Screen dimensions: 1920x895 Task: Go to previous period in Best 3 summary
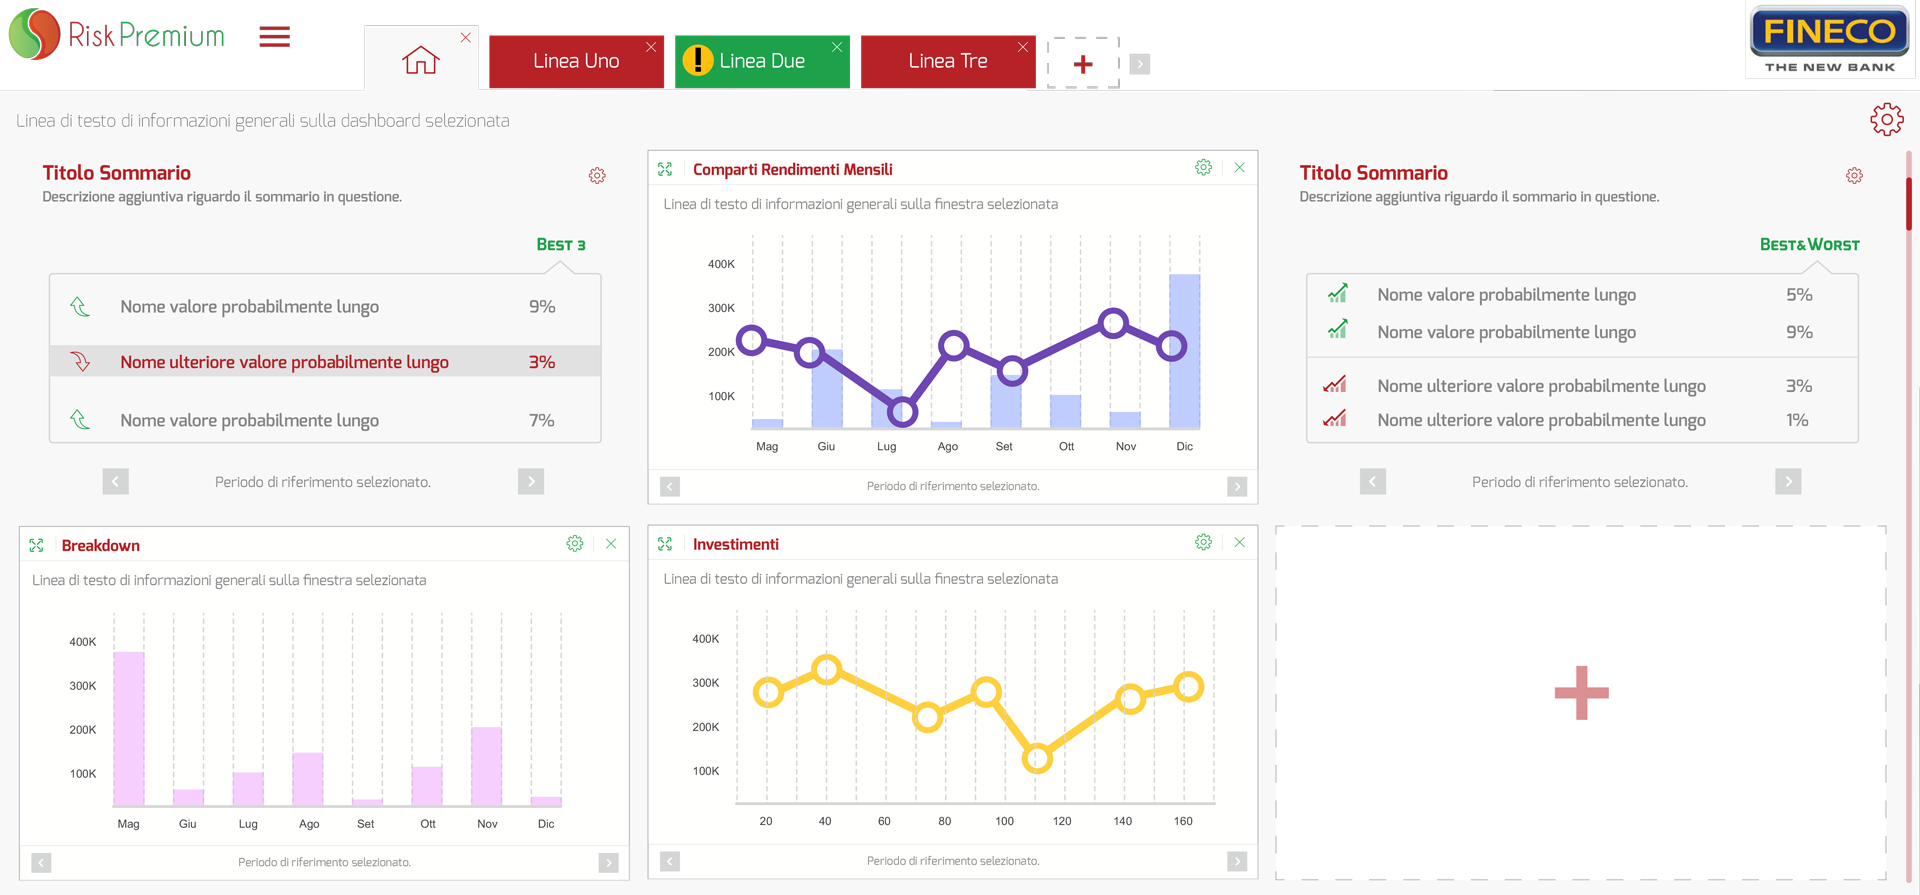click(x=115, y=482)
